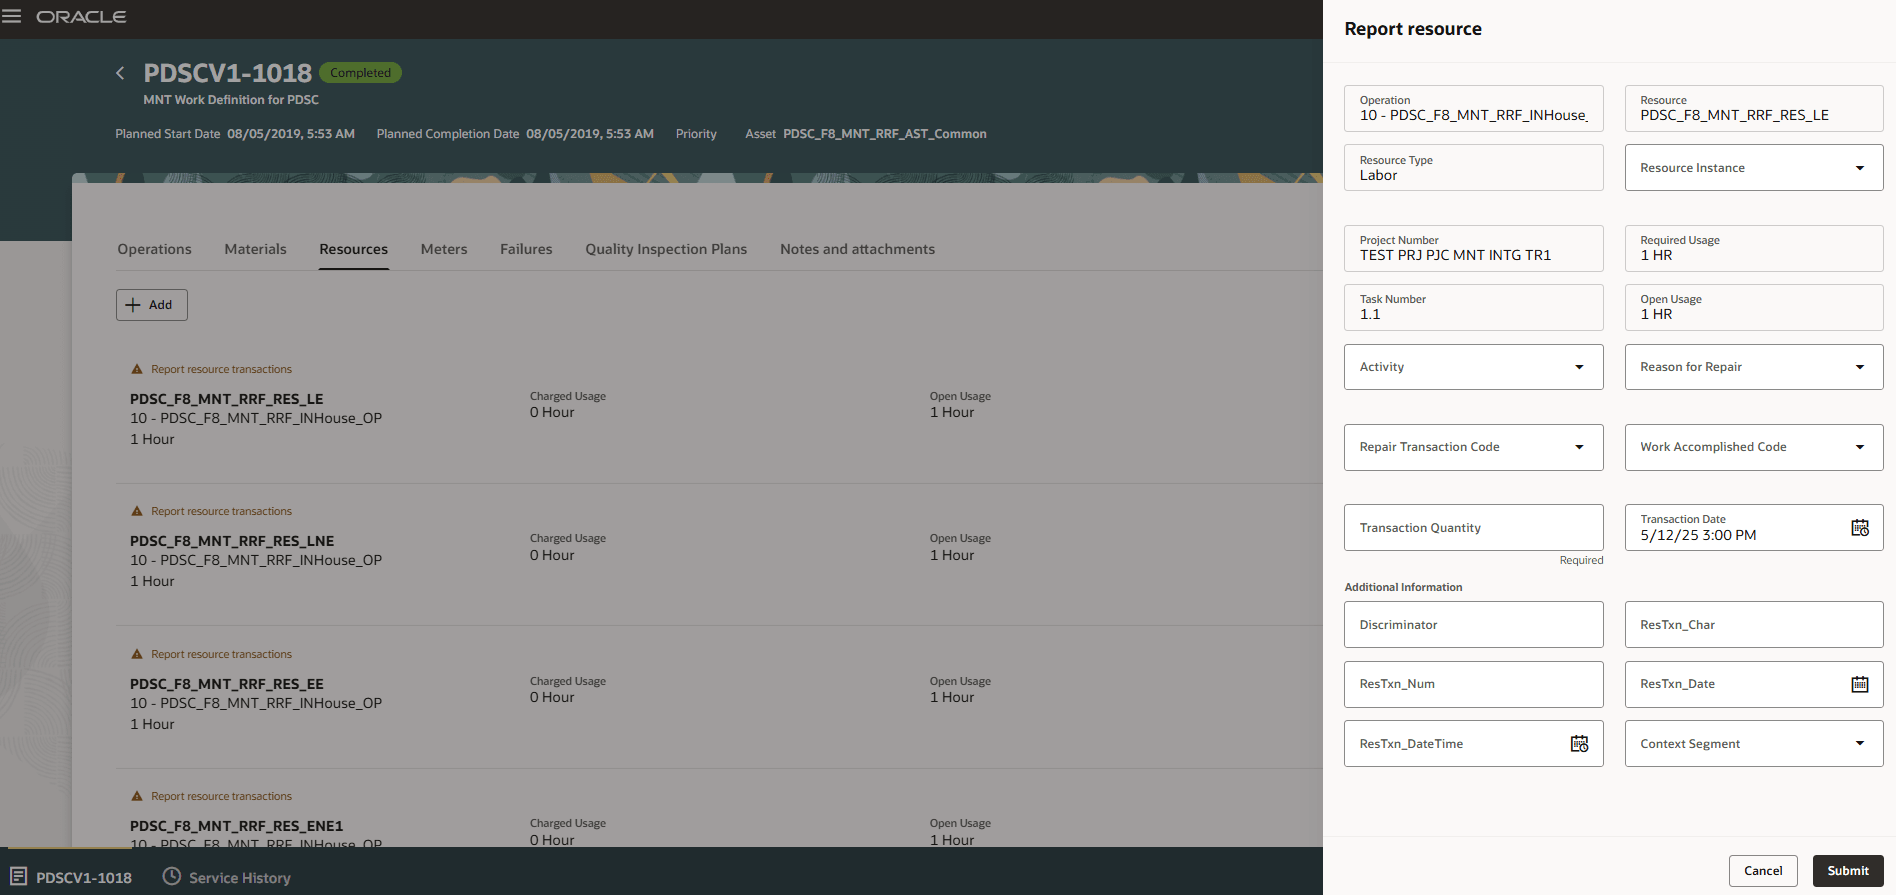
Task: Click the PDSCV1-1018 work order title
Action: 227,73
